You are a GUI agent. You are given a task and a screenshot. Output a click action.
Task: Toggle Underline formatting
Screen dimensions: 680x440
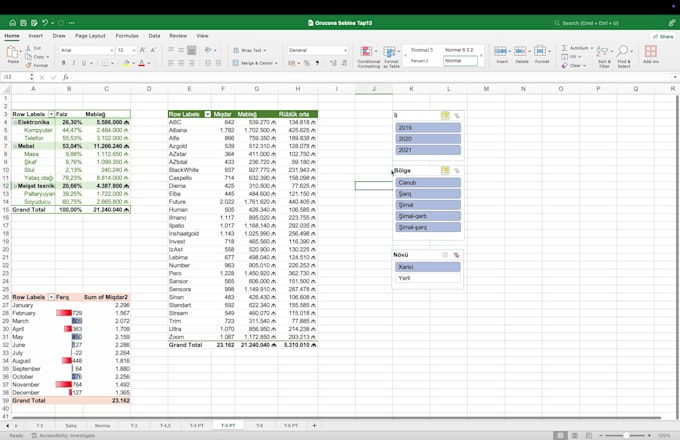(84, 63)
